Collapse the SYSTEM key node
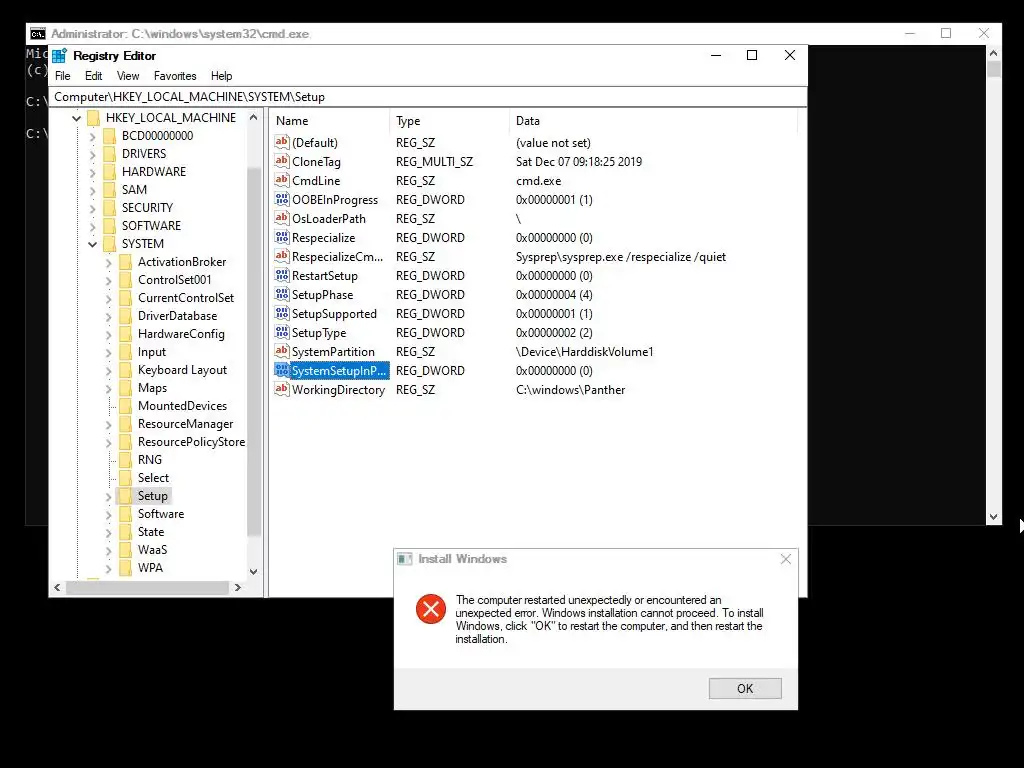The width and height of the screenshot is (1024, 768). pos(93,244)
